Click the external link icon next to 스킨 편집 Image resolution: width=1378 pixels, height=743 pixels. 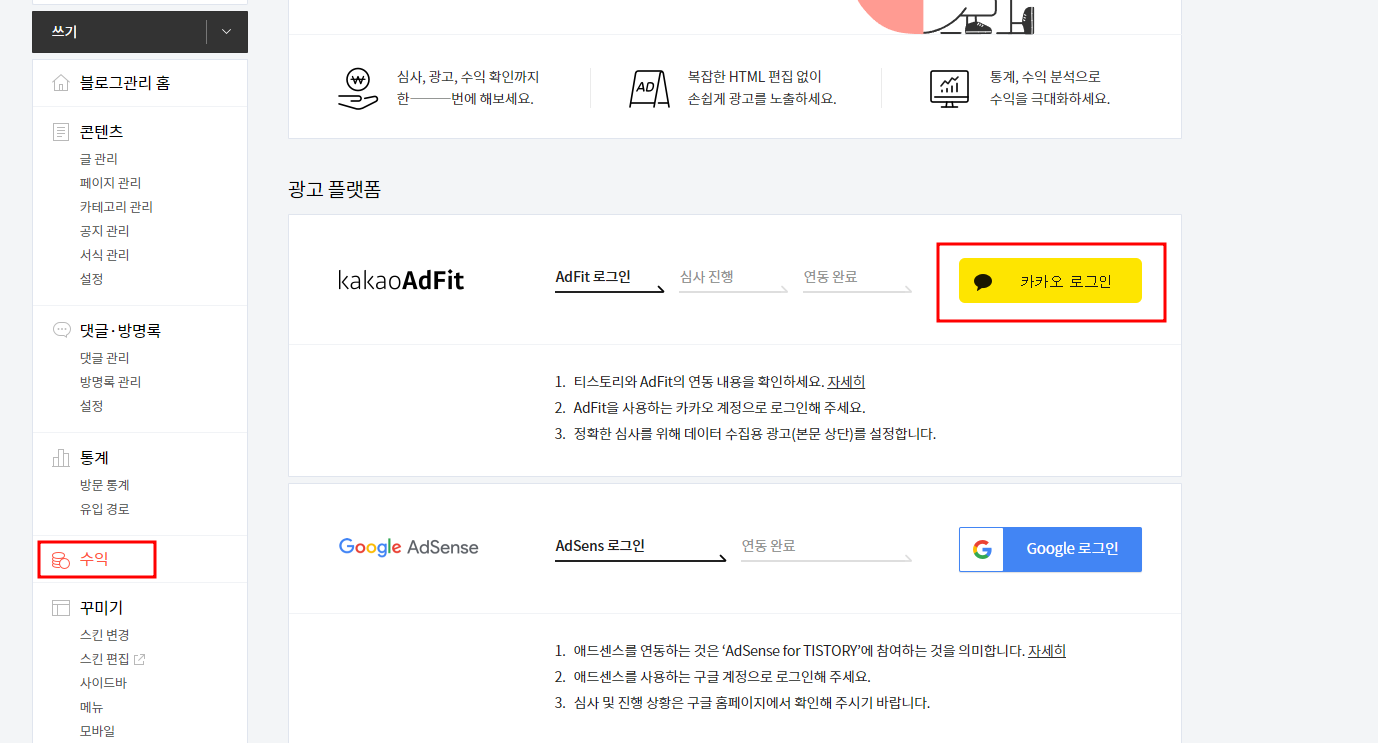pos(140,659)
